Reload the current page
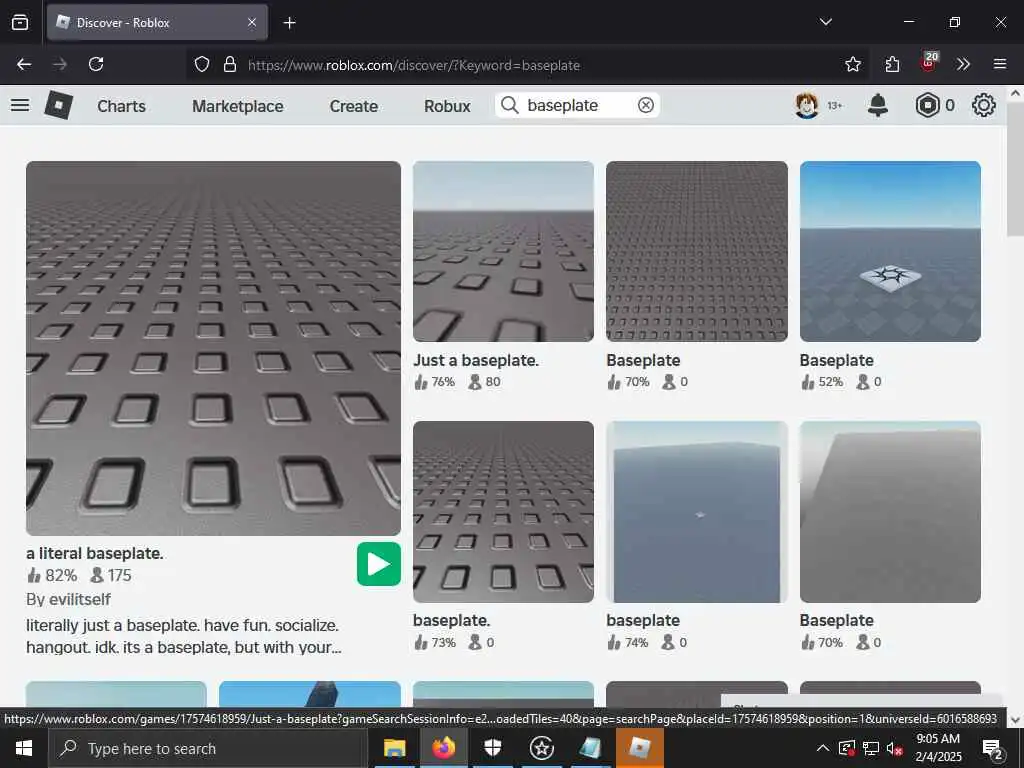 [96, 64]
